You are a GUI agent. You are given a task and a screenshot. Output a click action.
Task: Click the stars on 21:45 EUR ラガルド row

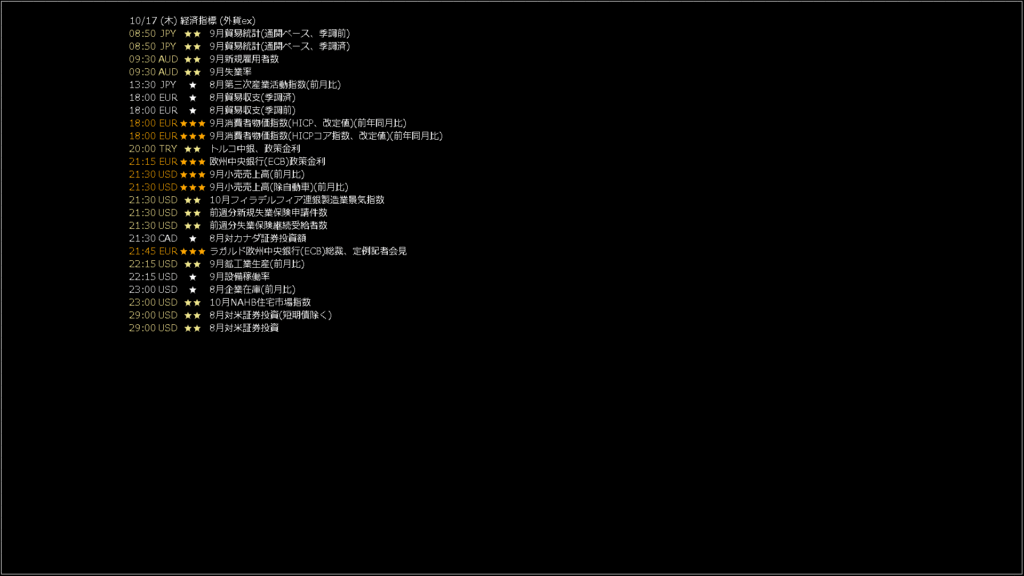tap(193, 251)
